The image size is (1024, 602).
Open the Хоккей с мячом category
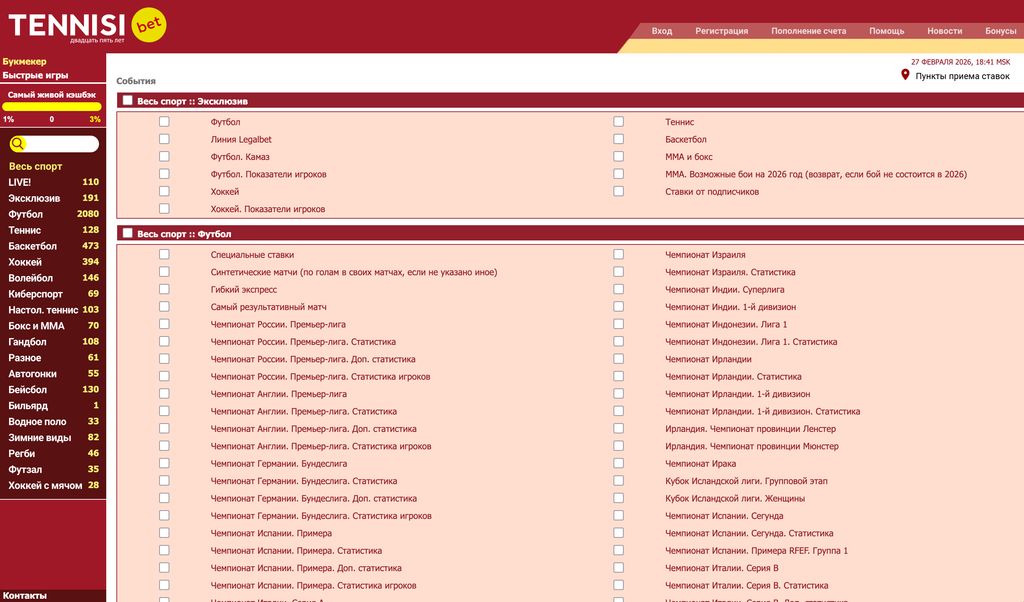[53, 485]
